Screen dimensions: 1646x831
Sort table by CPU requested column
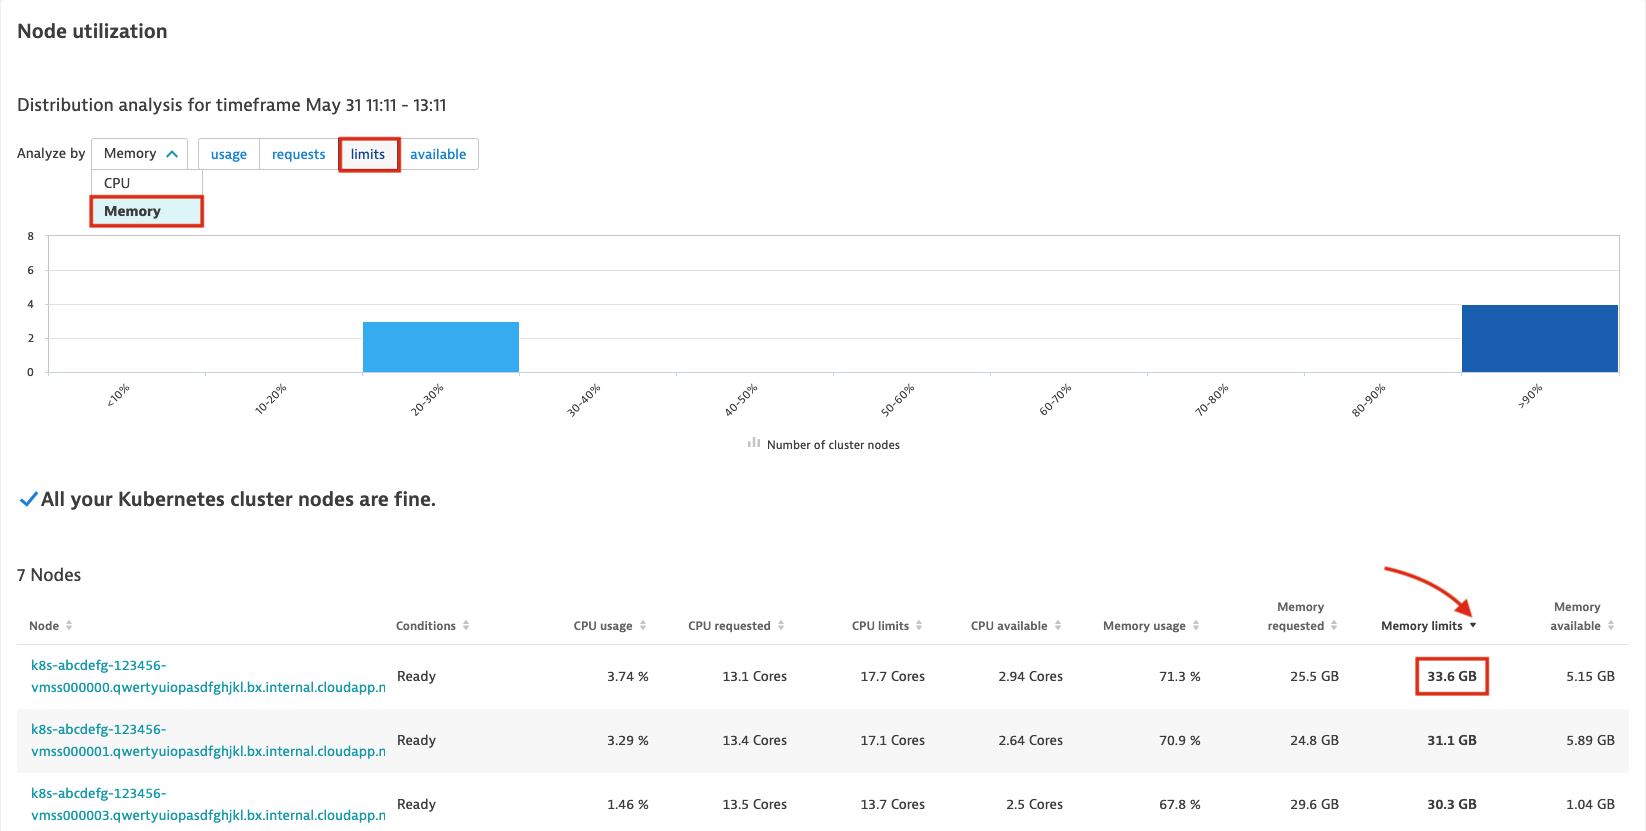(x=736, y=626)
